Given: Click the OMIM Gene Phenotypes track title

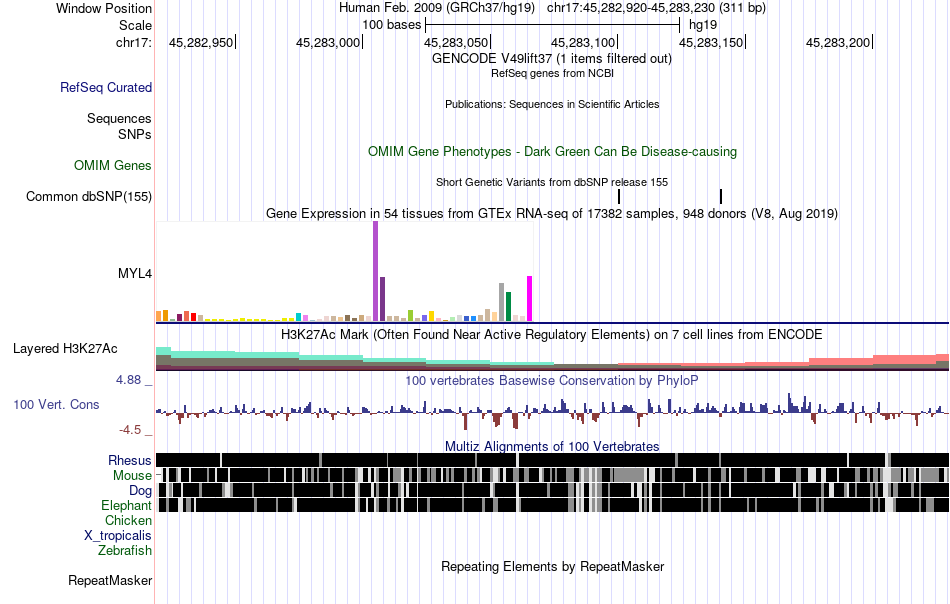Looking at the screenshot, I should (552, 151).
